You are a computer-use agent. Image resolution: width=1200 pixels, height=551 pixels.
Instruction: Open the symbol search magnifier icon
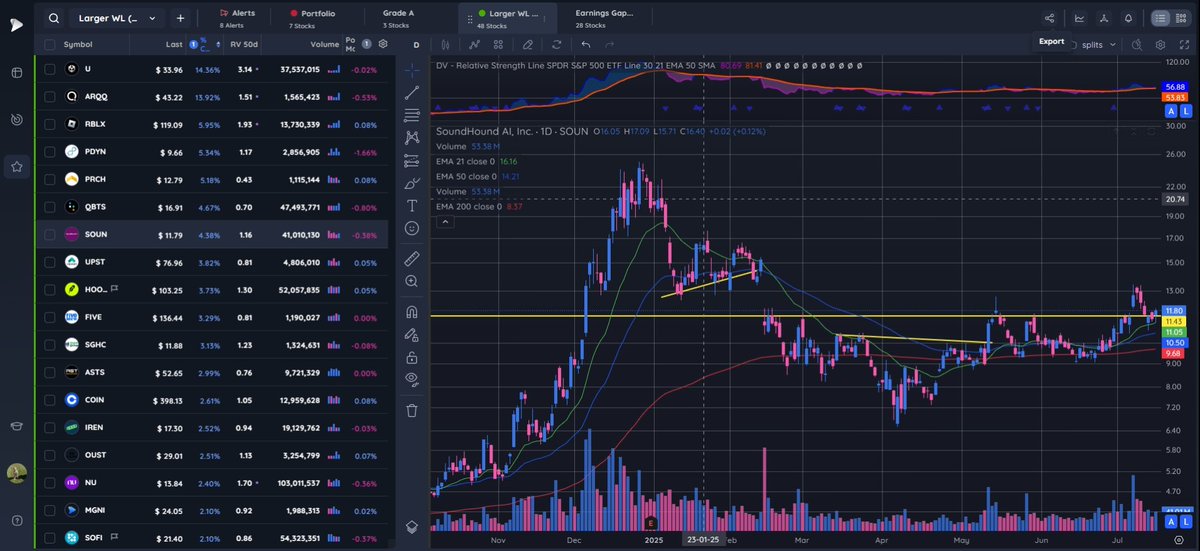[x=53, y=18]
